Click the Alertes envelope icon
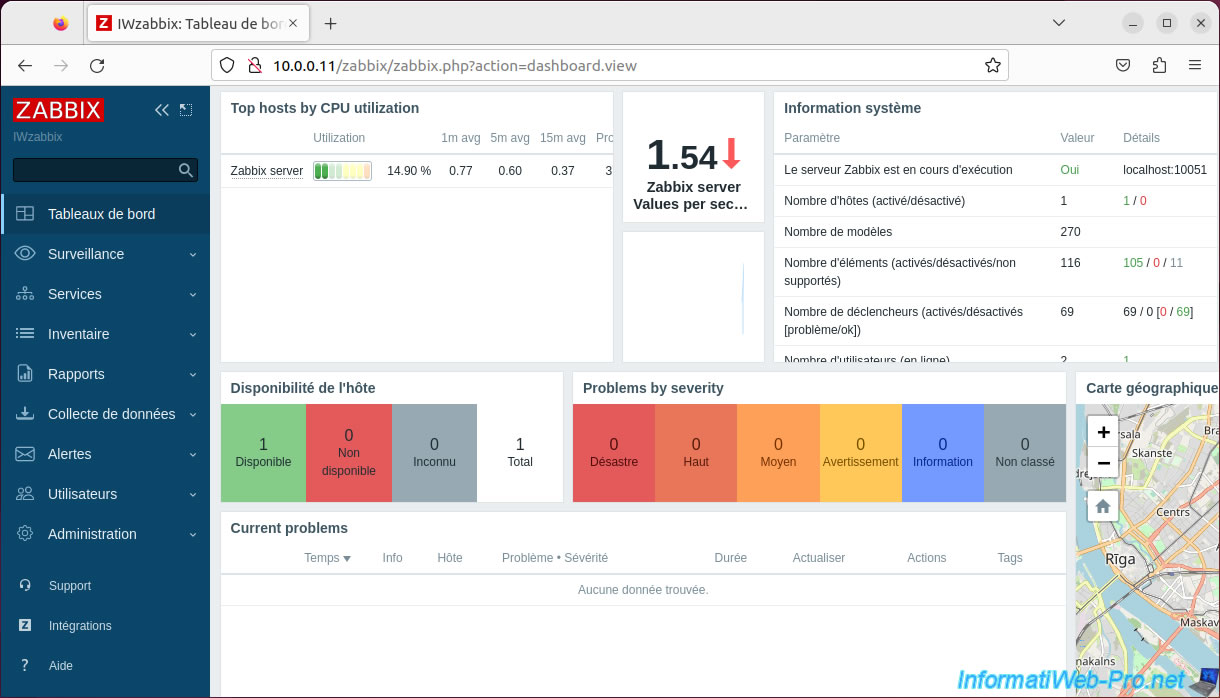Viewport: 1220px width, 698px height. click(x=26, y=454)
